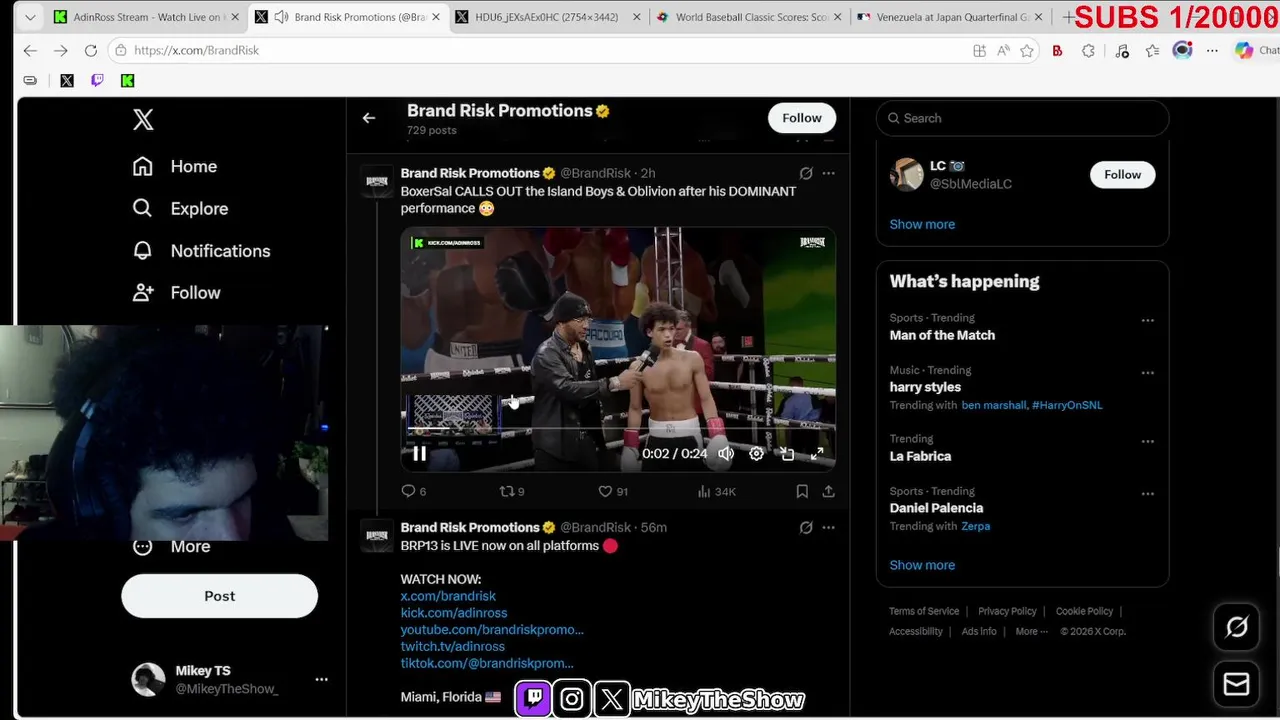The height and width of the screenshot is (720, 1280).
Task: Open Daniel Palencia trend
Action: [x=936, y=508]
